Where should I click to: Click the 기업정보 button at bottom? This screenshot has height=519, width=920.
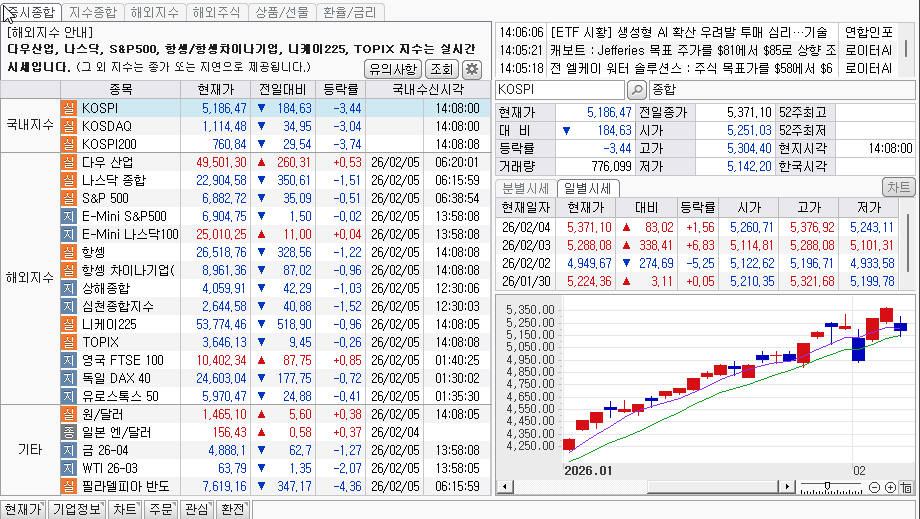tap(77, 509)
